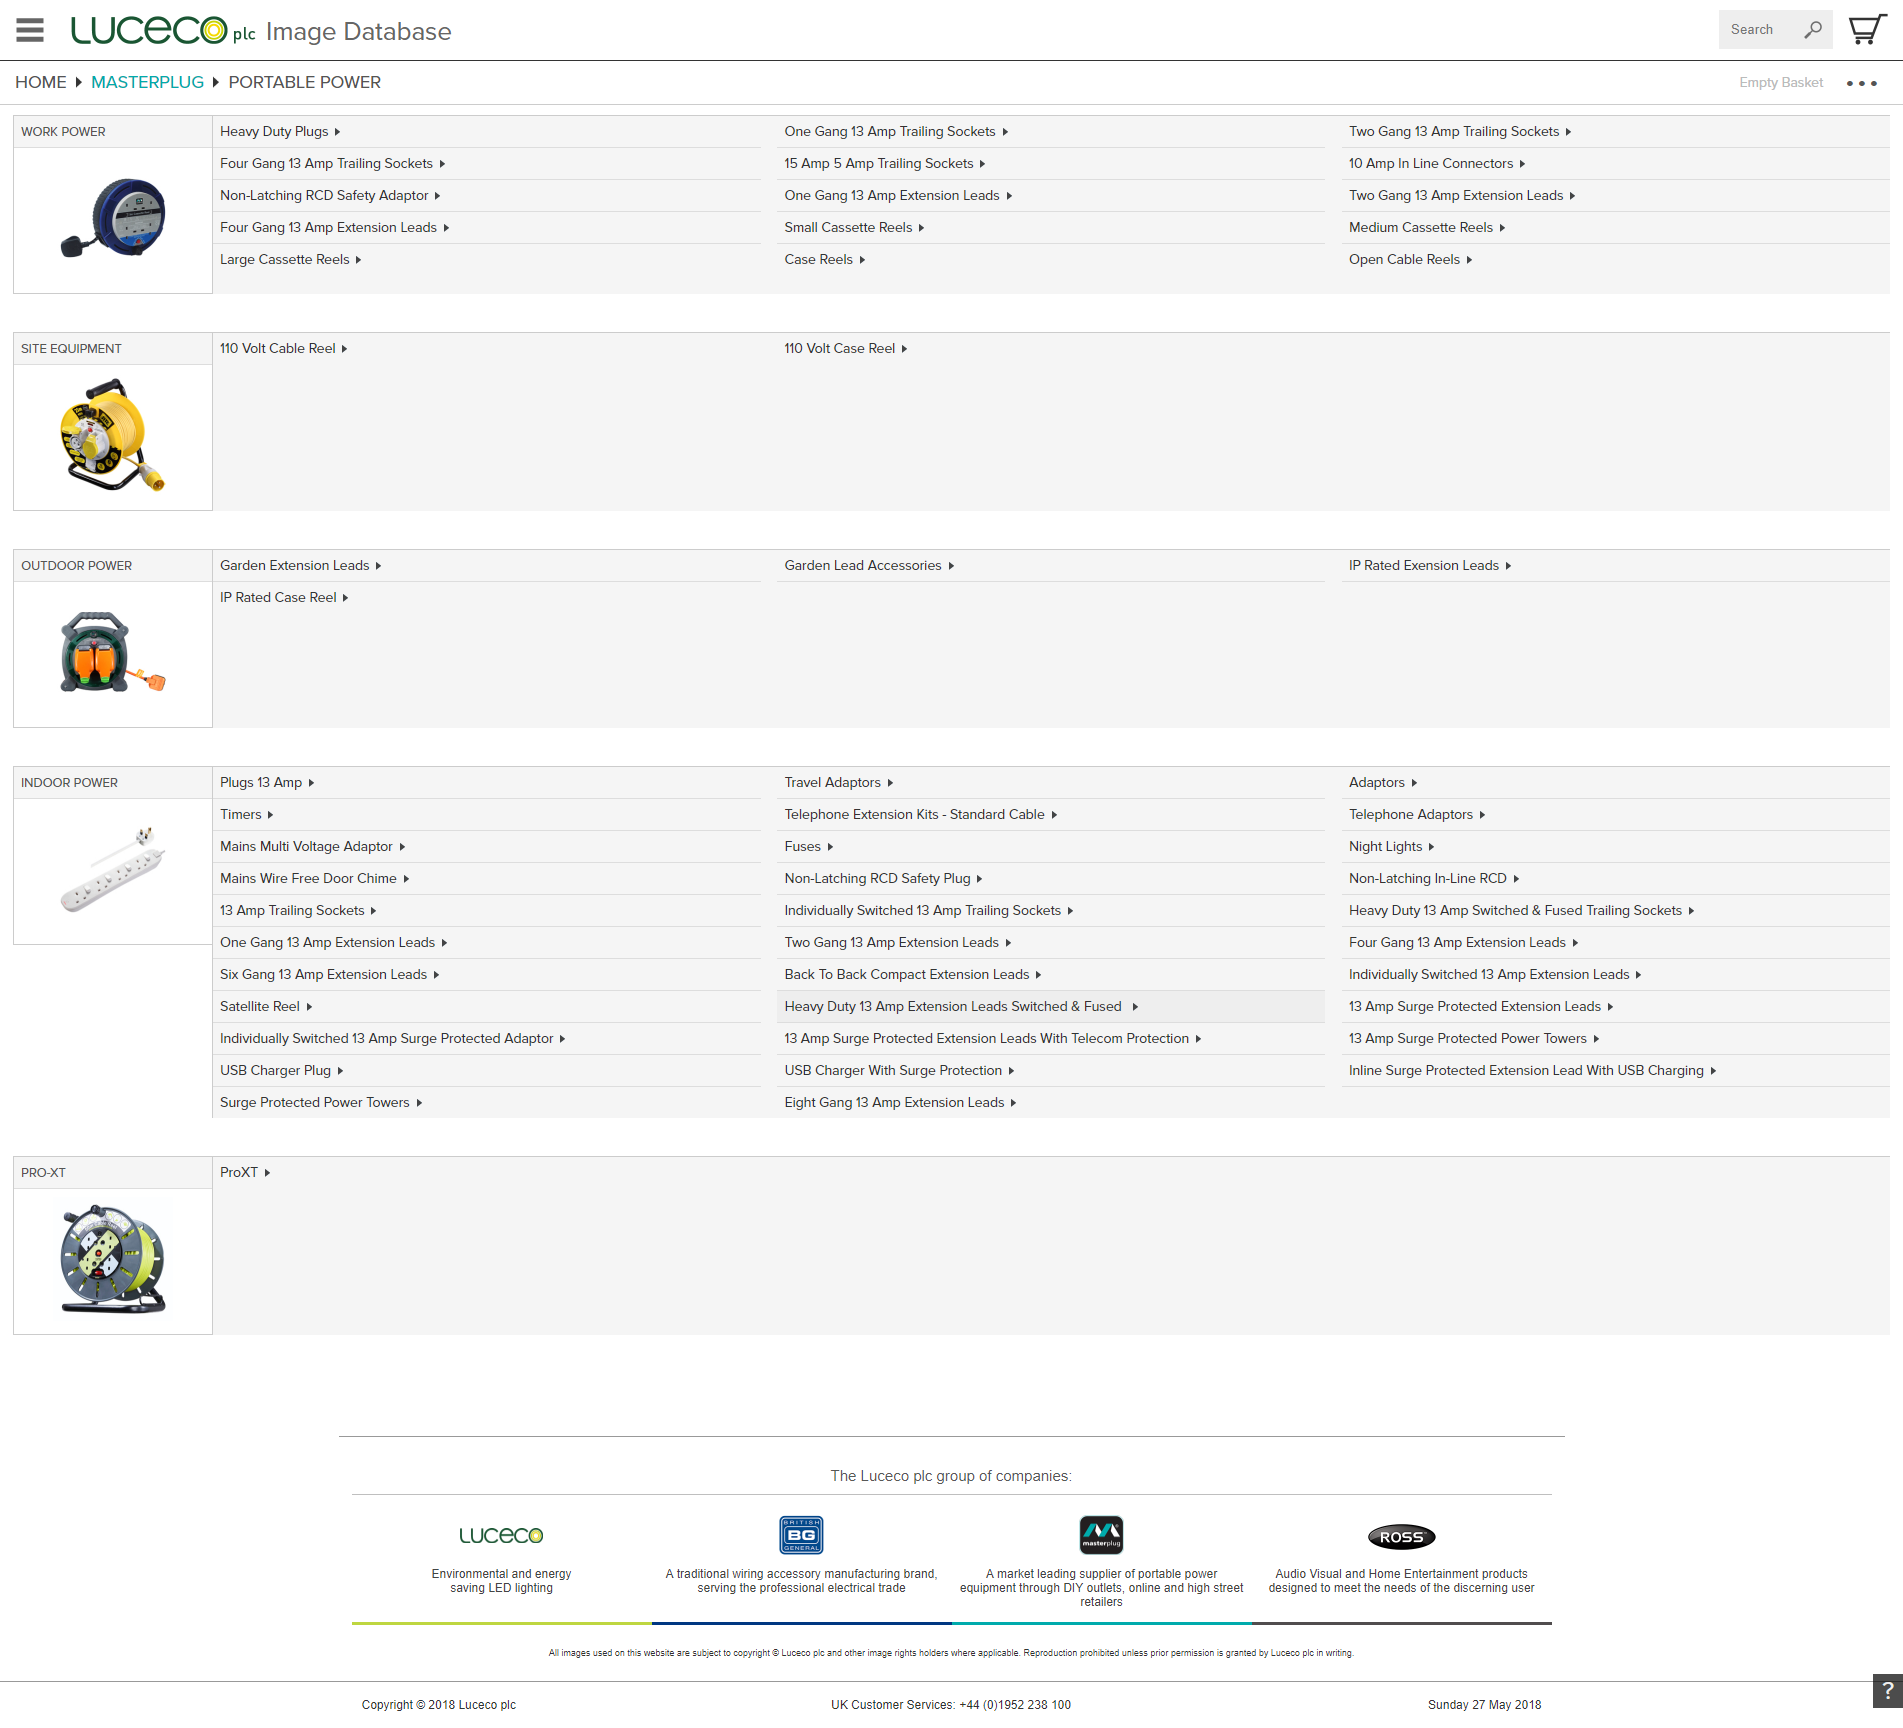Go to MASTERPLUG breadcrumb
Image resolution: width=1903 pixels, height=1728 pixels.
(147, 82)
